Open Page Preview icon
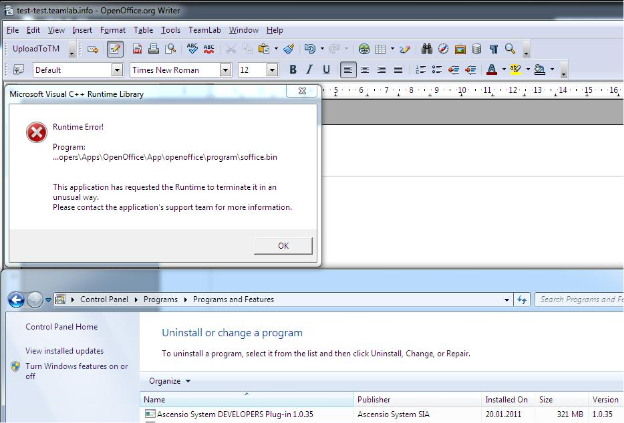Screen dimensions: 624x423 [x=170, y=49]
